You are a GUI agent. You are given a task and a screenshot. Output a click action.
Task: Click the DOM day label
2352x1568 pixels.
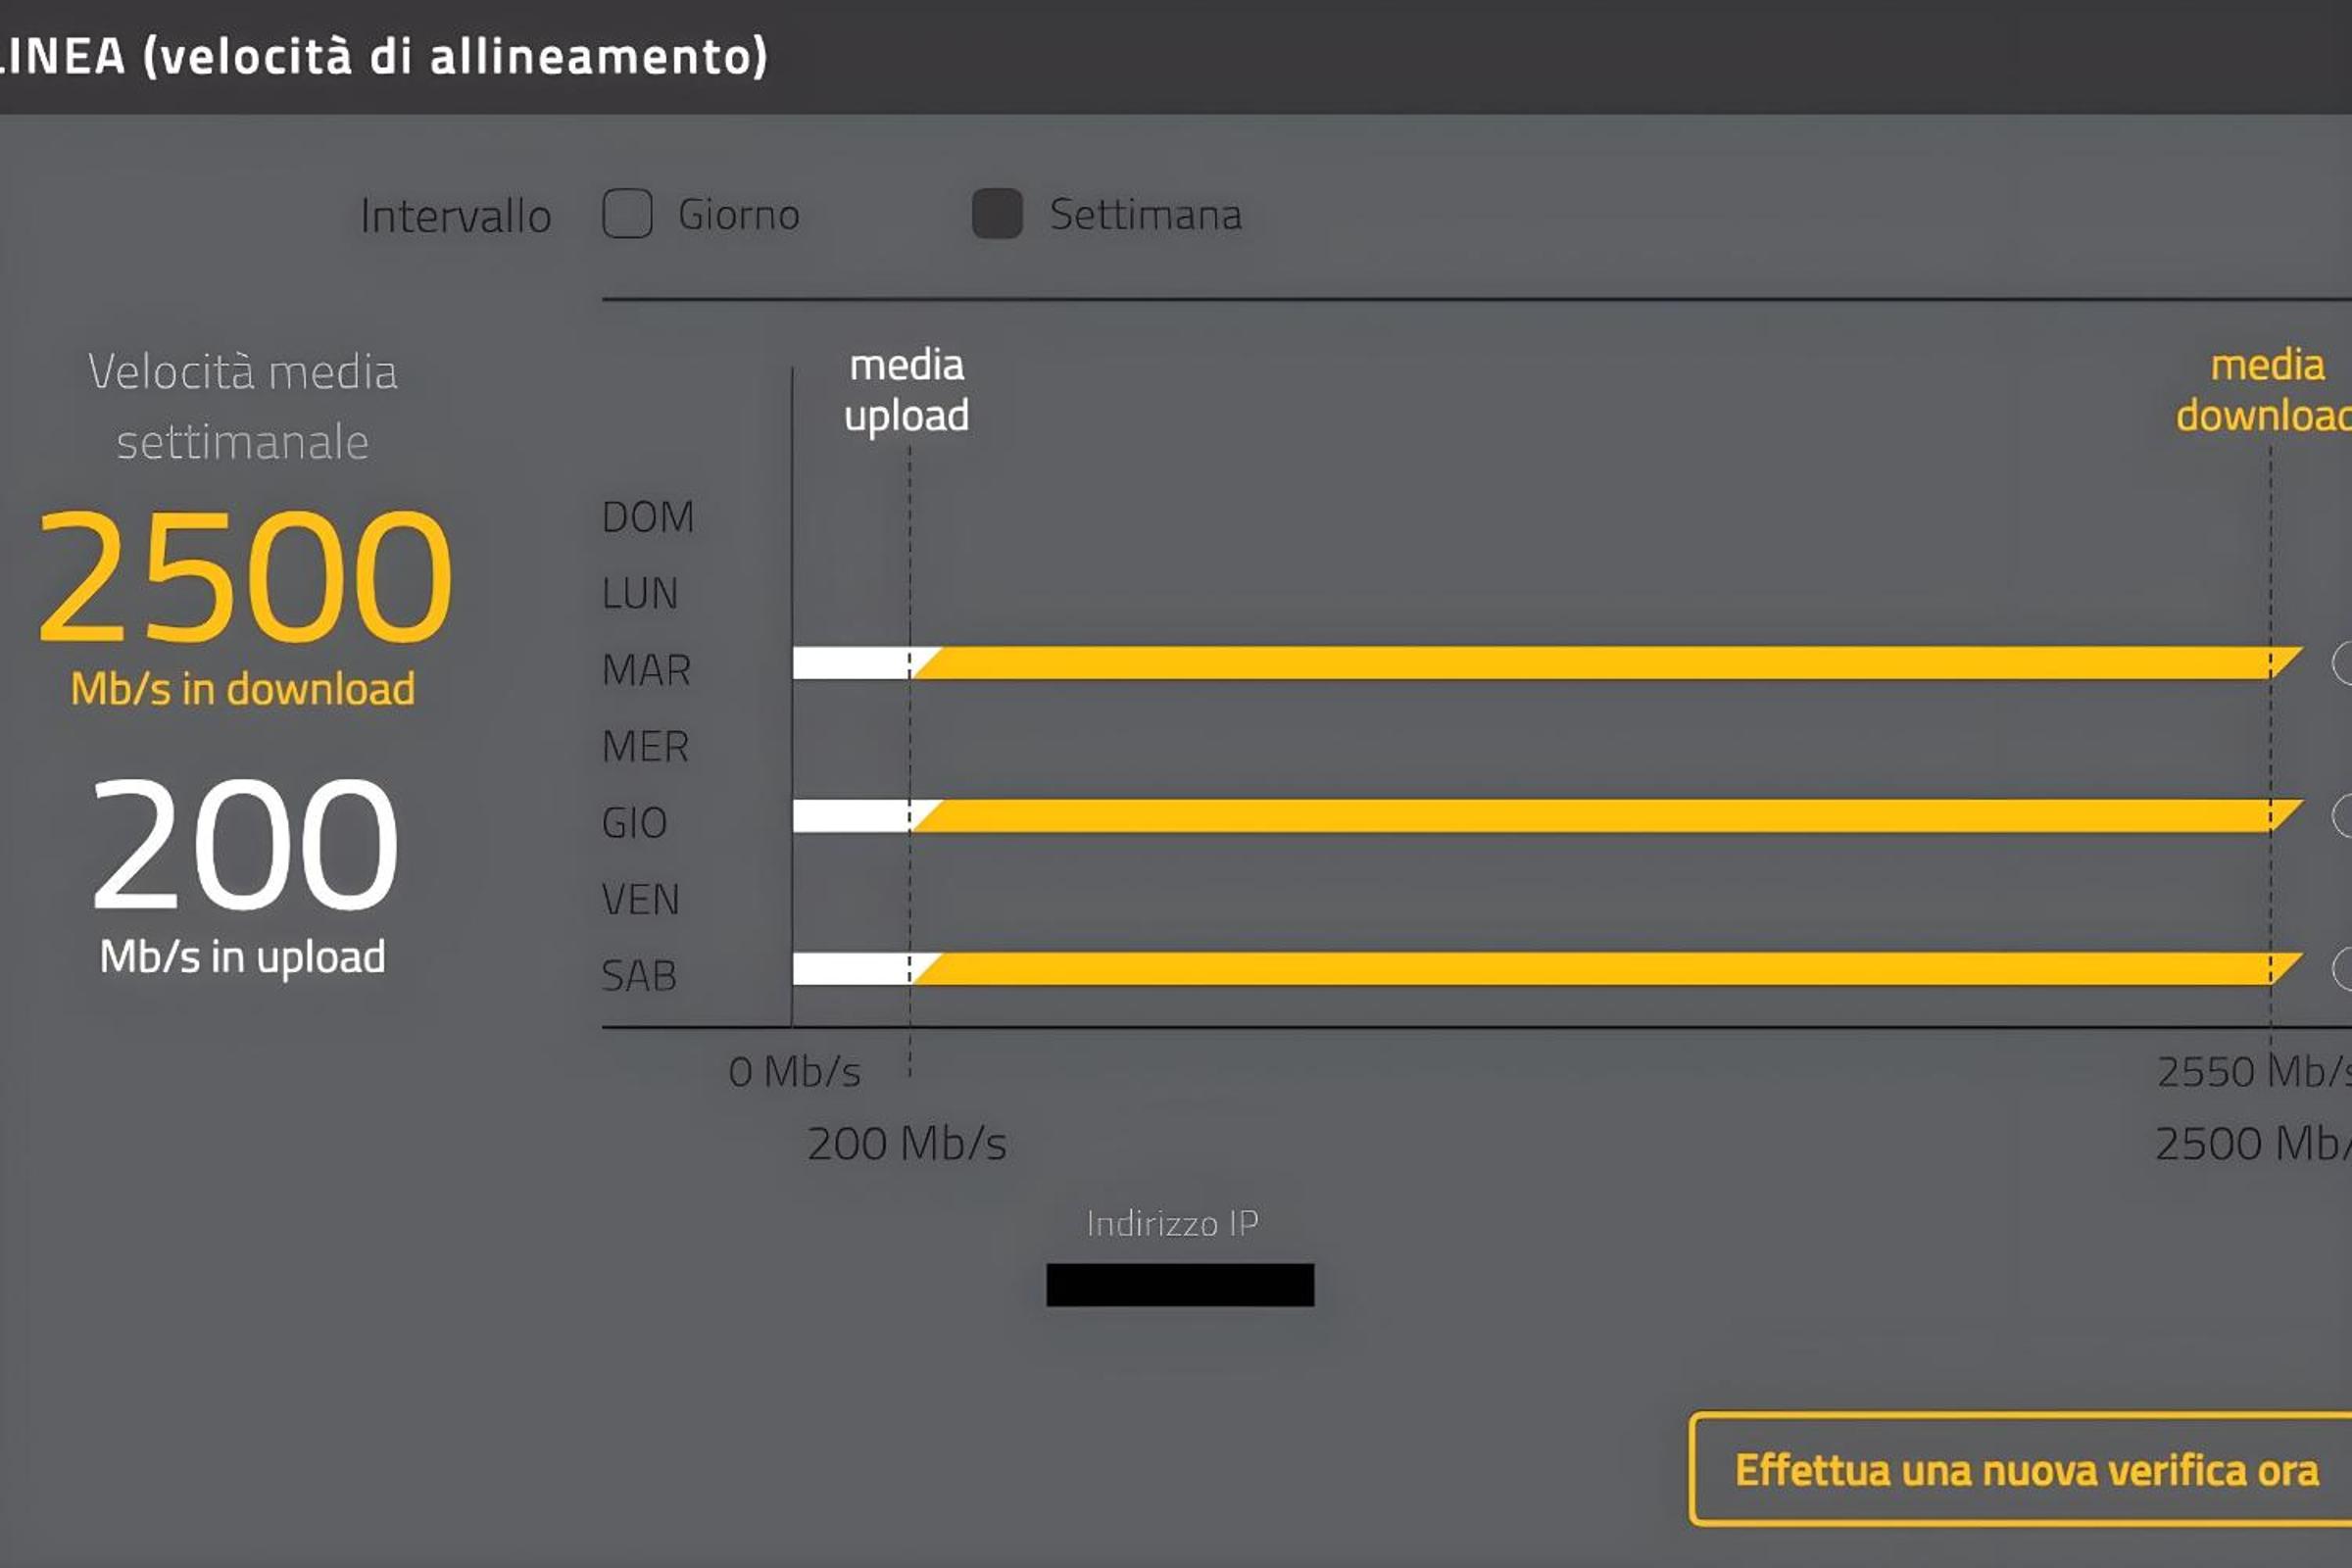click(647, 517)
